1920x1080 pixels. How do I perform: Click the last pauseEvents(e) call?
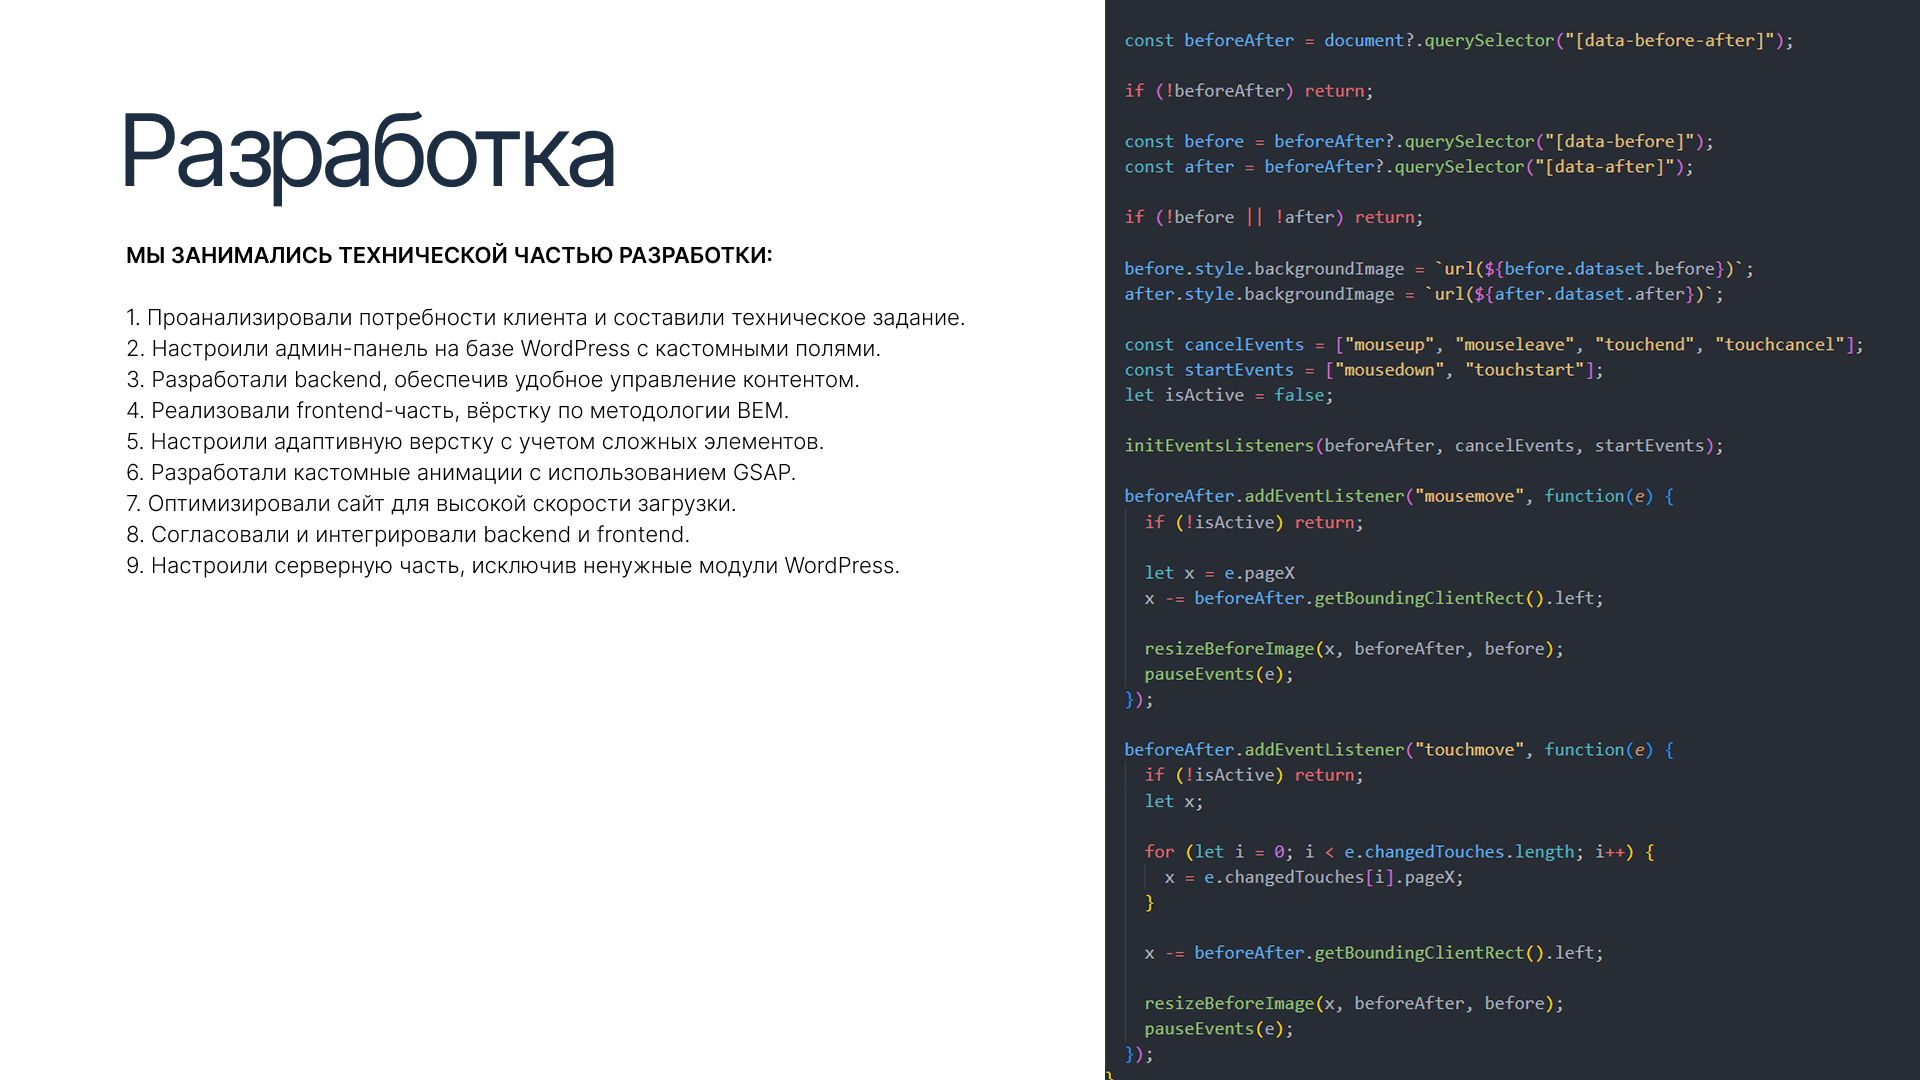[x=1218, y=1029]
